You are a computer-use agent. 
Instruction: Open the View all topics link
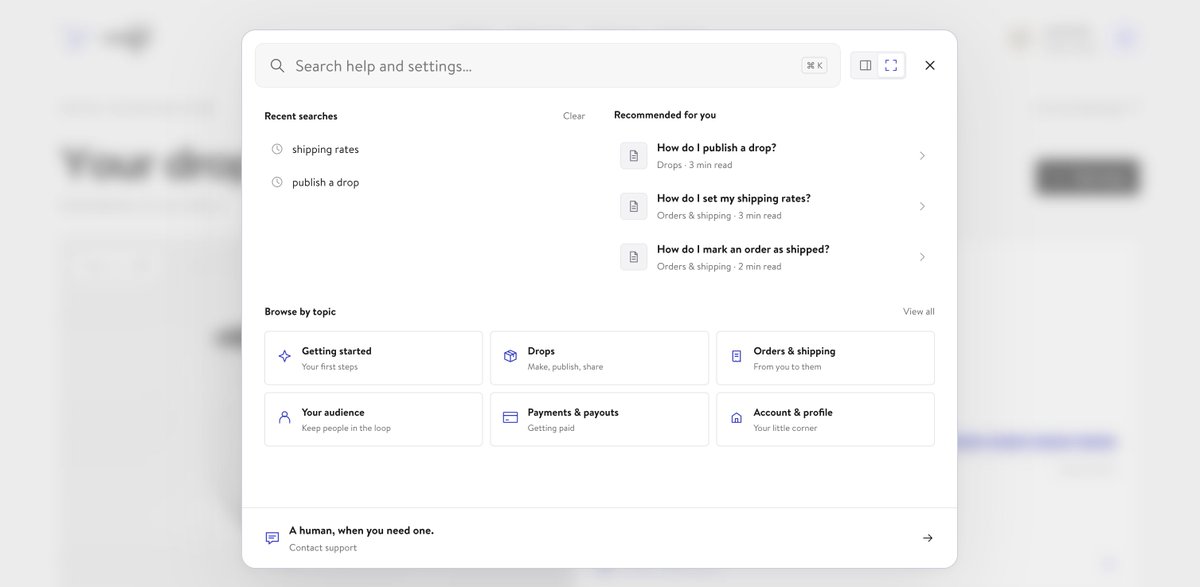coord(919,312)
